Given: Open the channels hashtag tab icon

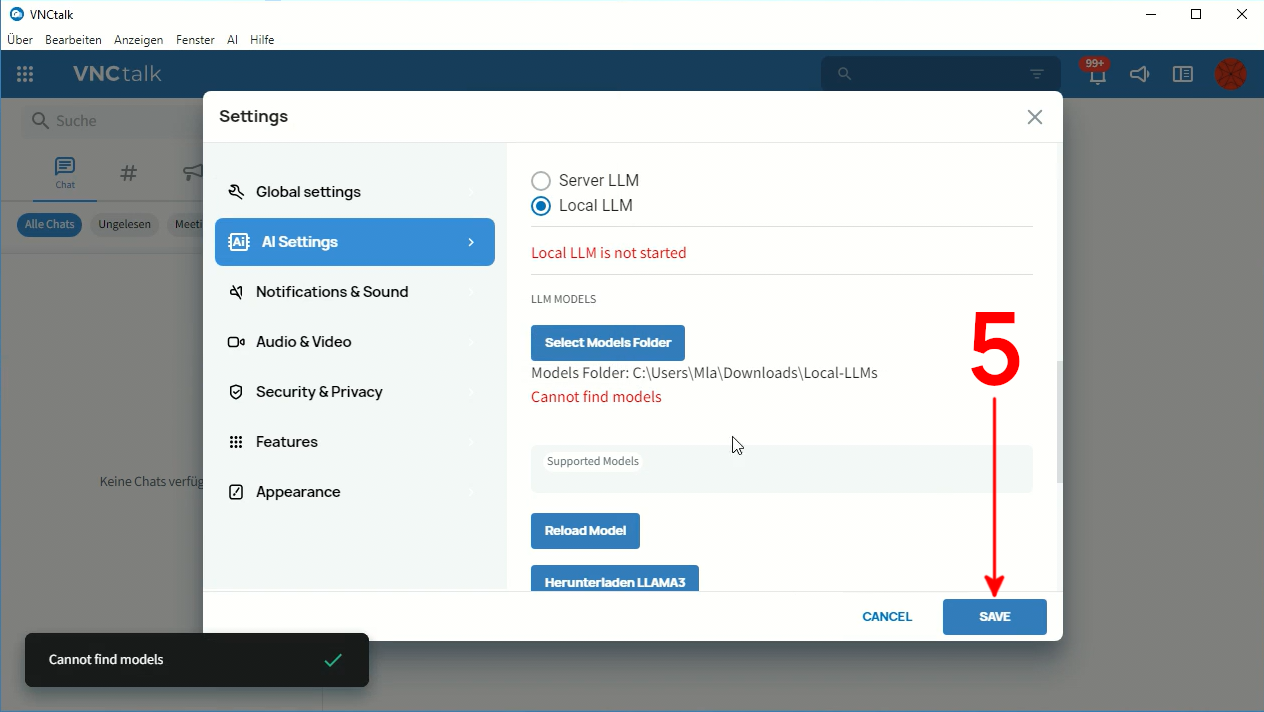Looking at the screenshot, I should [128, 173].
